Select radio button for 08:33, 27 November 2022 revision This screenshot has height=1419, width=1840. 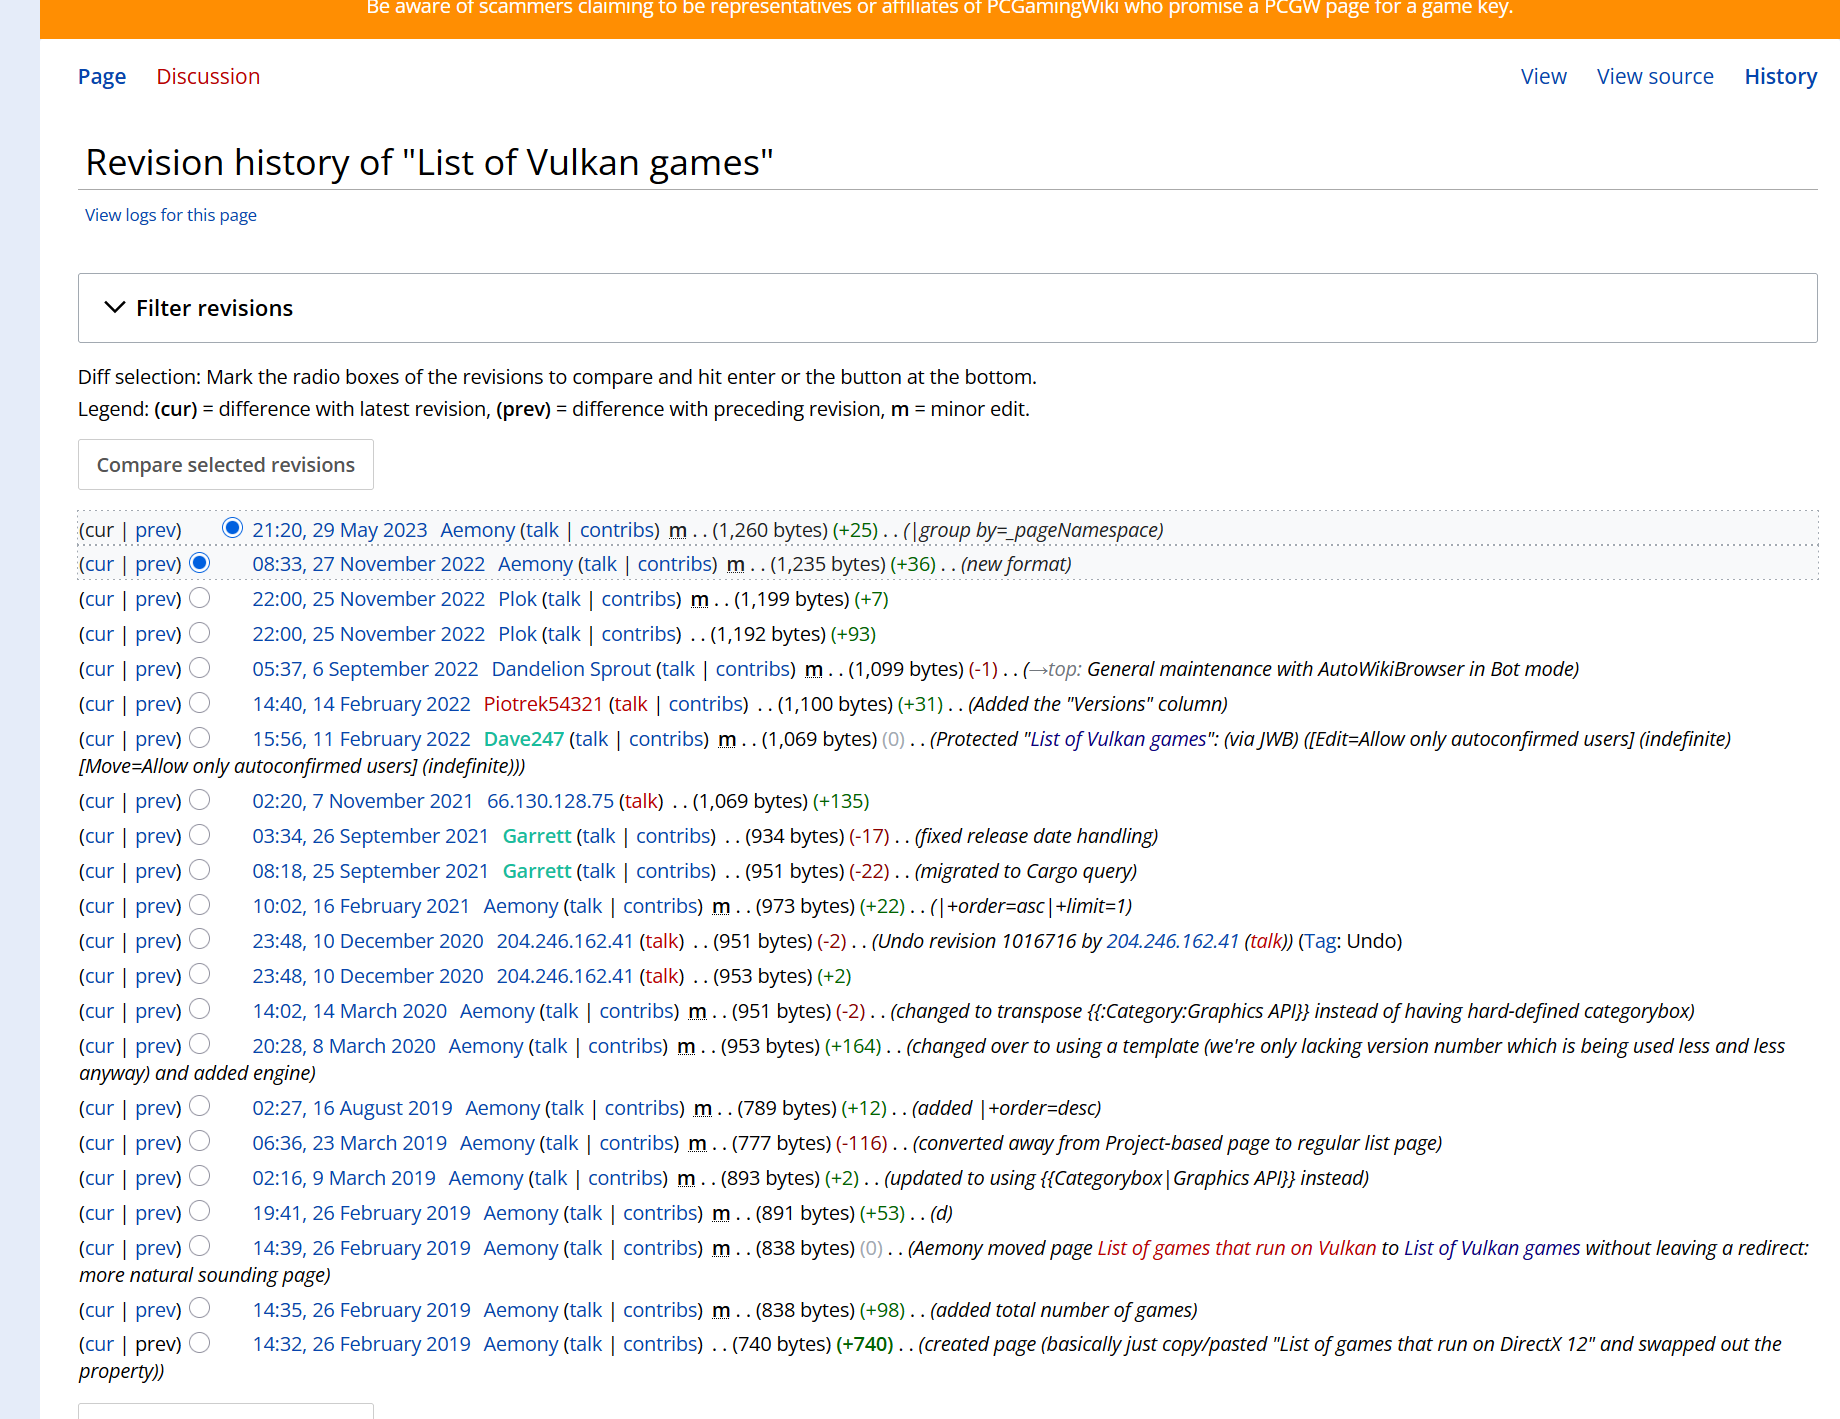pos(200,563)
